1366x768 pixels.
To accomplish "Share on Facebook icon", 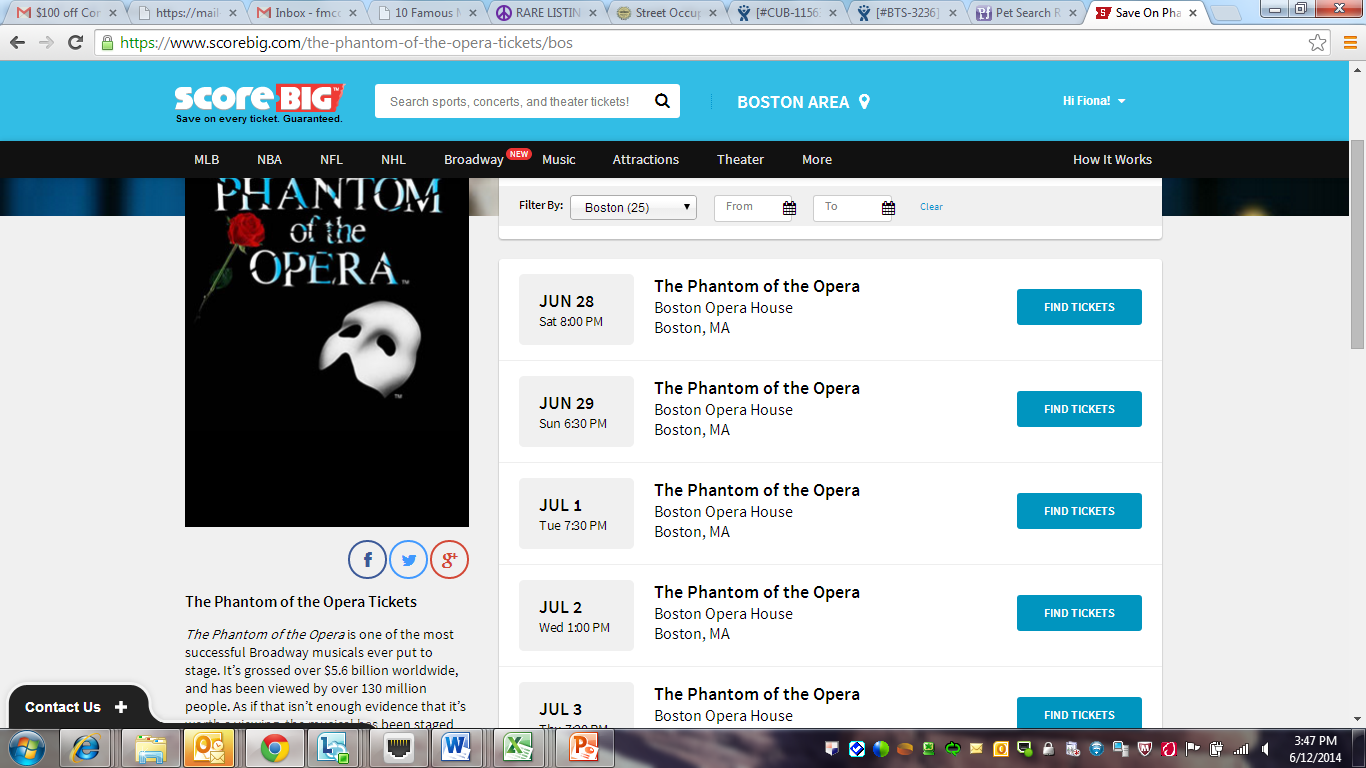I will (x=367, y=560).
